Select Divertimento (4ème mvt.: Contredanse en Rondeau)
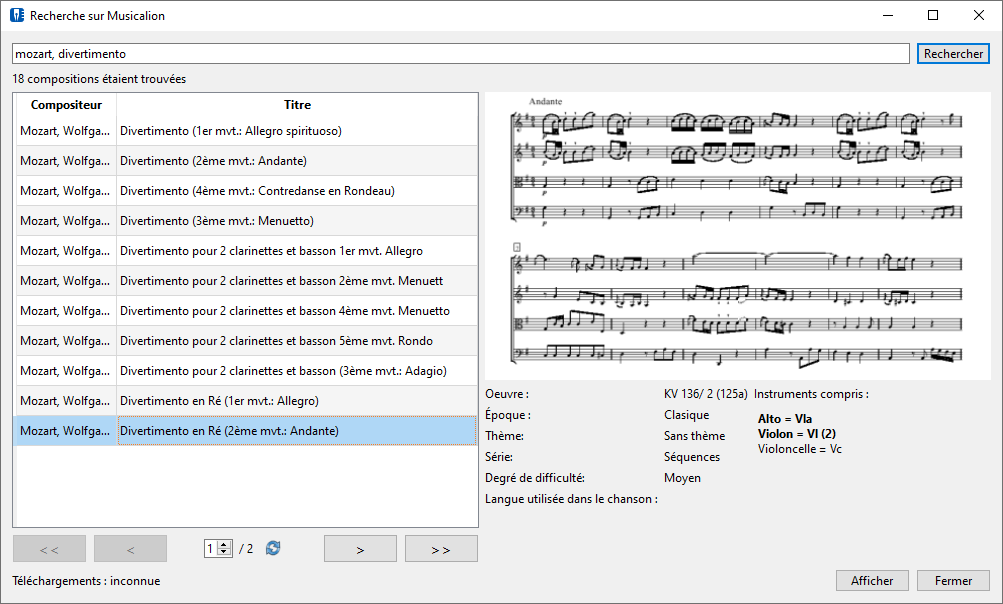The width and height of the screenshot is (1003, 604). click(x=246, y=191)
